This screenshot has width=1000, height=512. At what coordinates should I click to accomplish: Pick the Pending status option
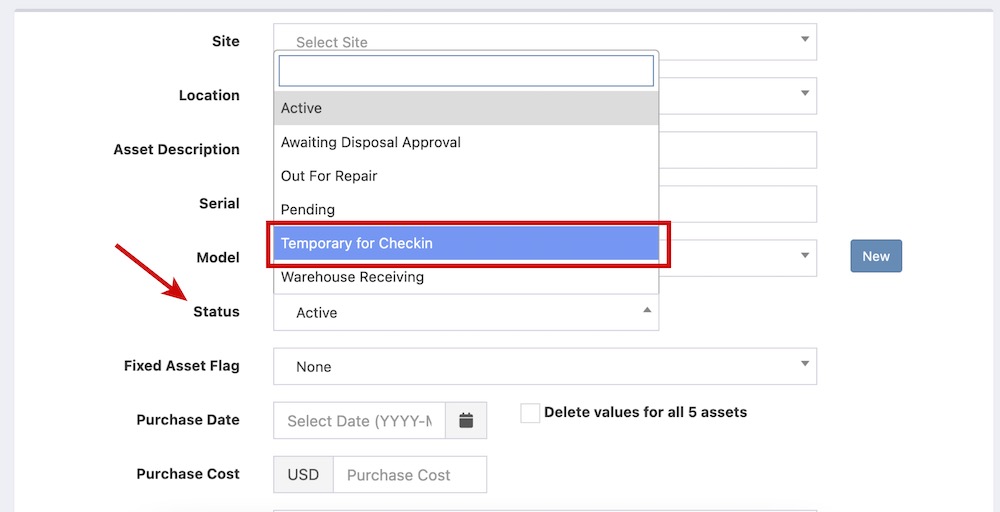click(x=466, y=210)
